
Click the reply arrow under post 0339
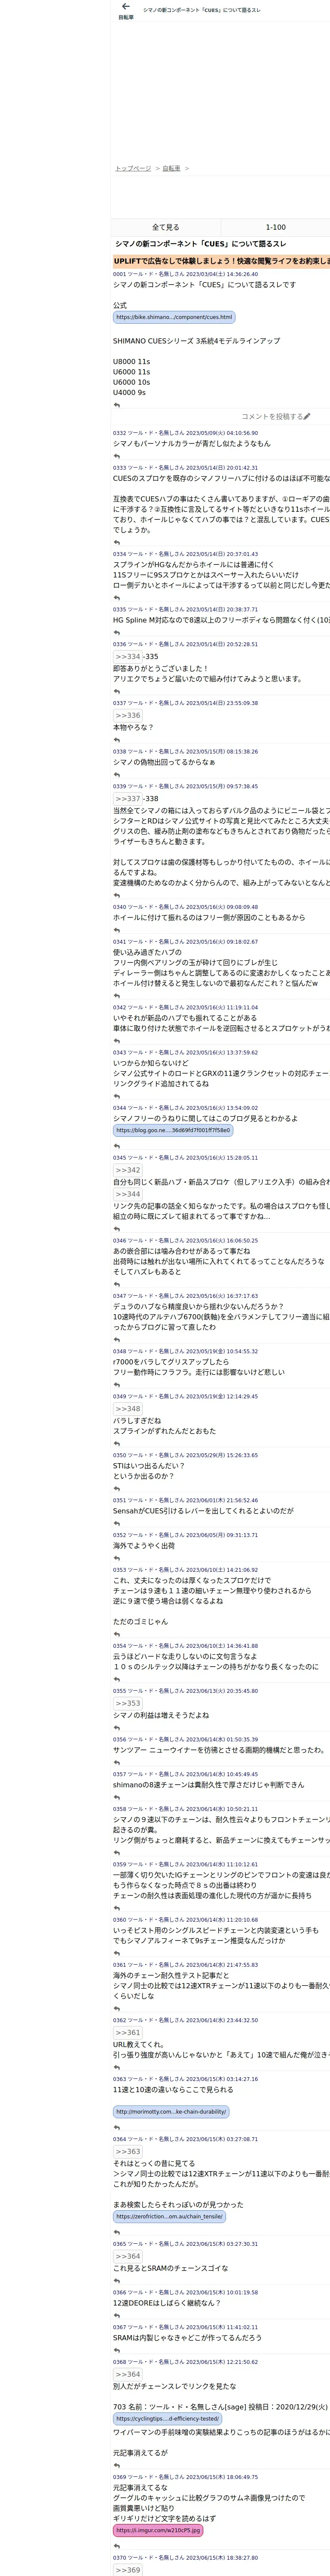[x=117, y=895]
